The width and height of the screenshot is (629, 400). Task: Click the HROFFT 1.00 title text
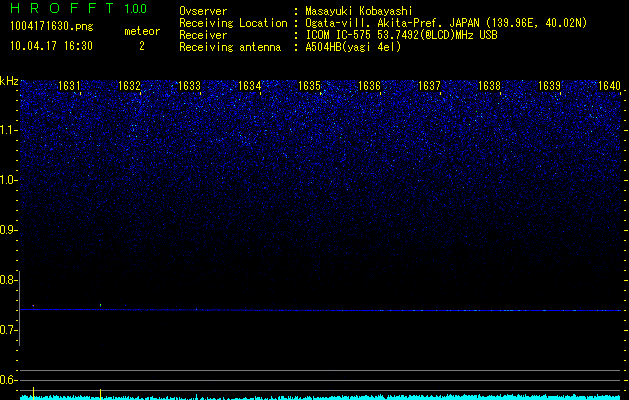pyautogui.click(x=79, y=8)
